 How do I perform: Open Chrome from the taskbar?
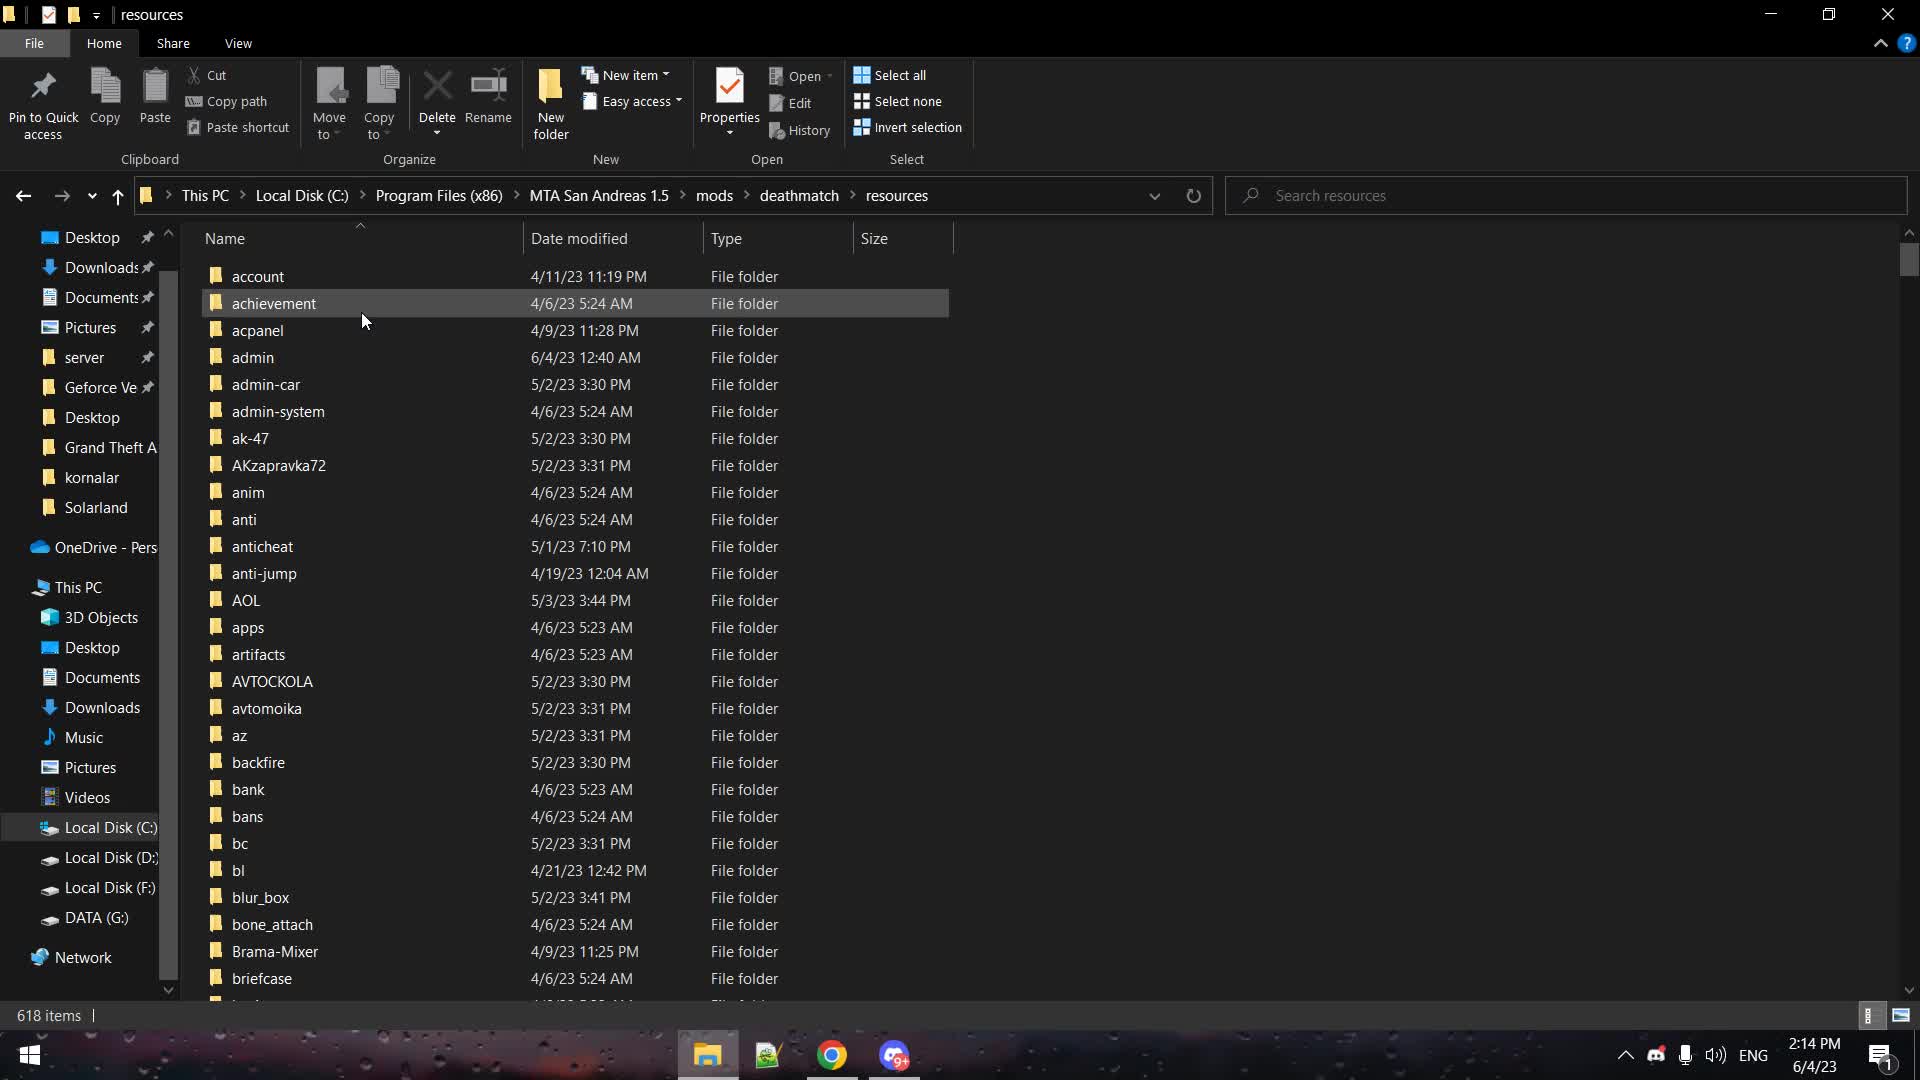pos(831,1055)
